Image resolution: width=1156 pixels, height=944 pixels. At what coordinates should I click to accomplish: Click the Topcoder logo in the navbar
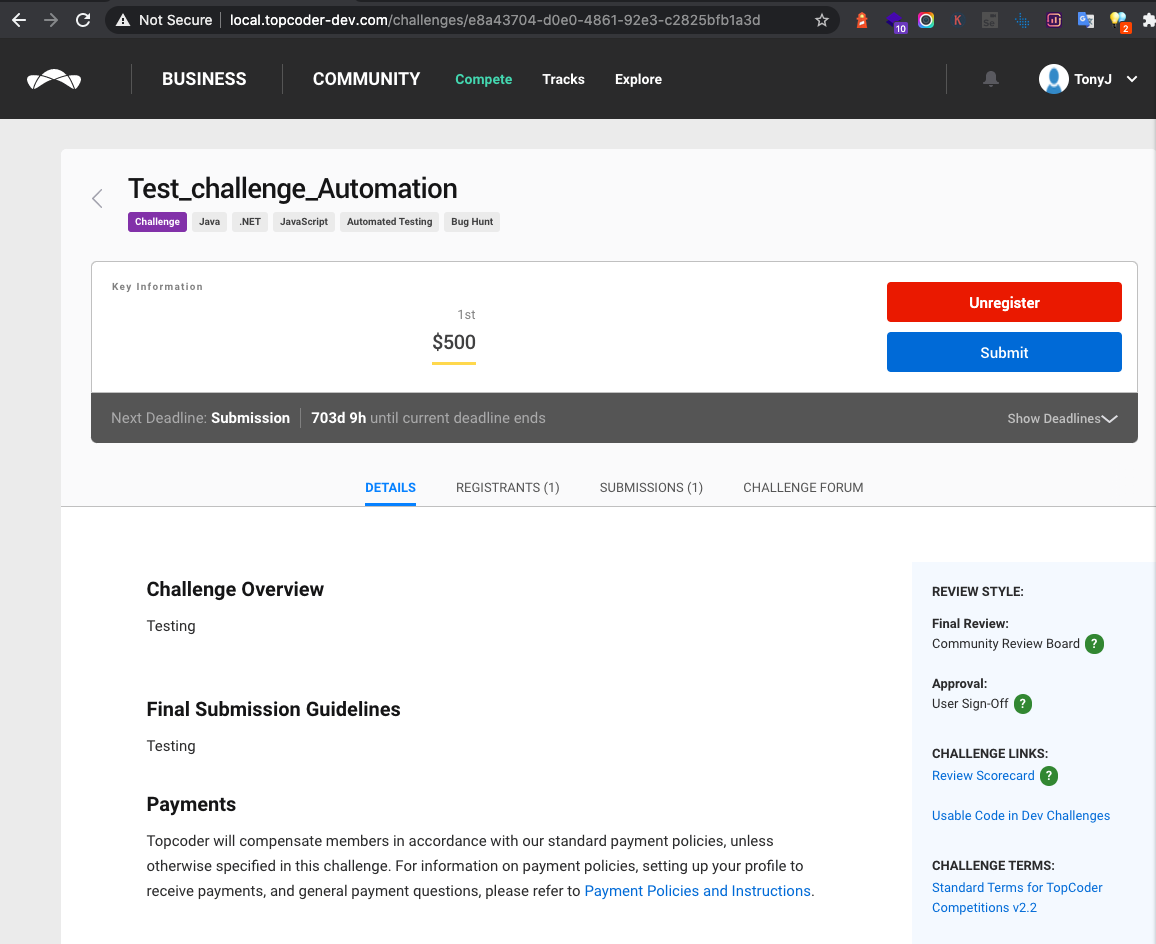(54, 79)
